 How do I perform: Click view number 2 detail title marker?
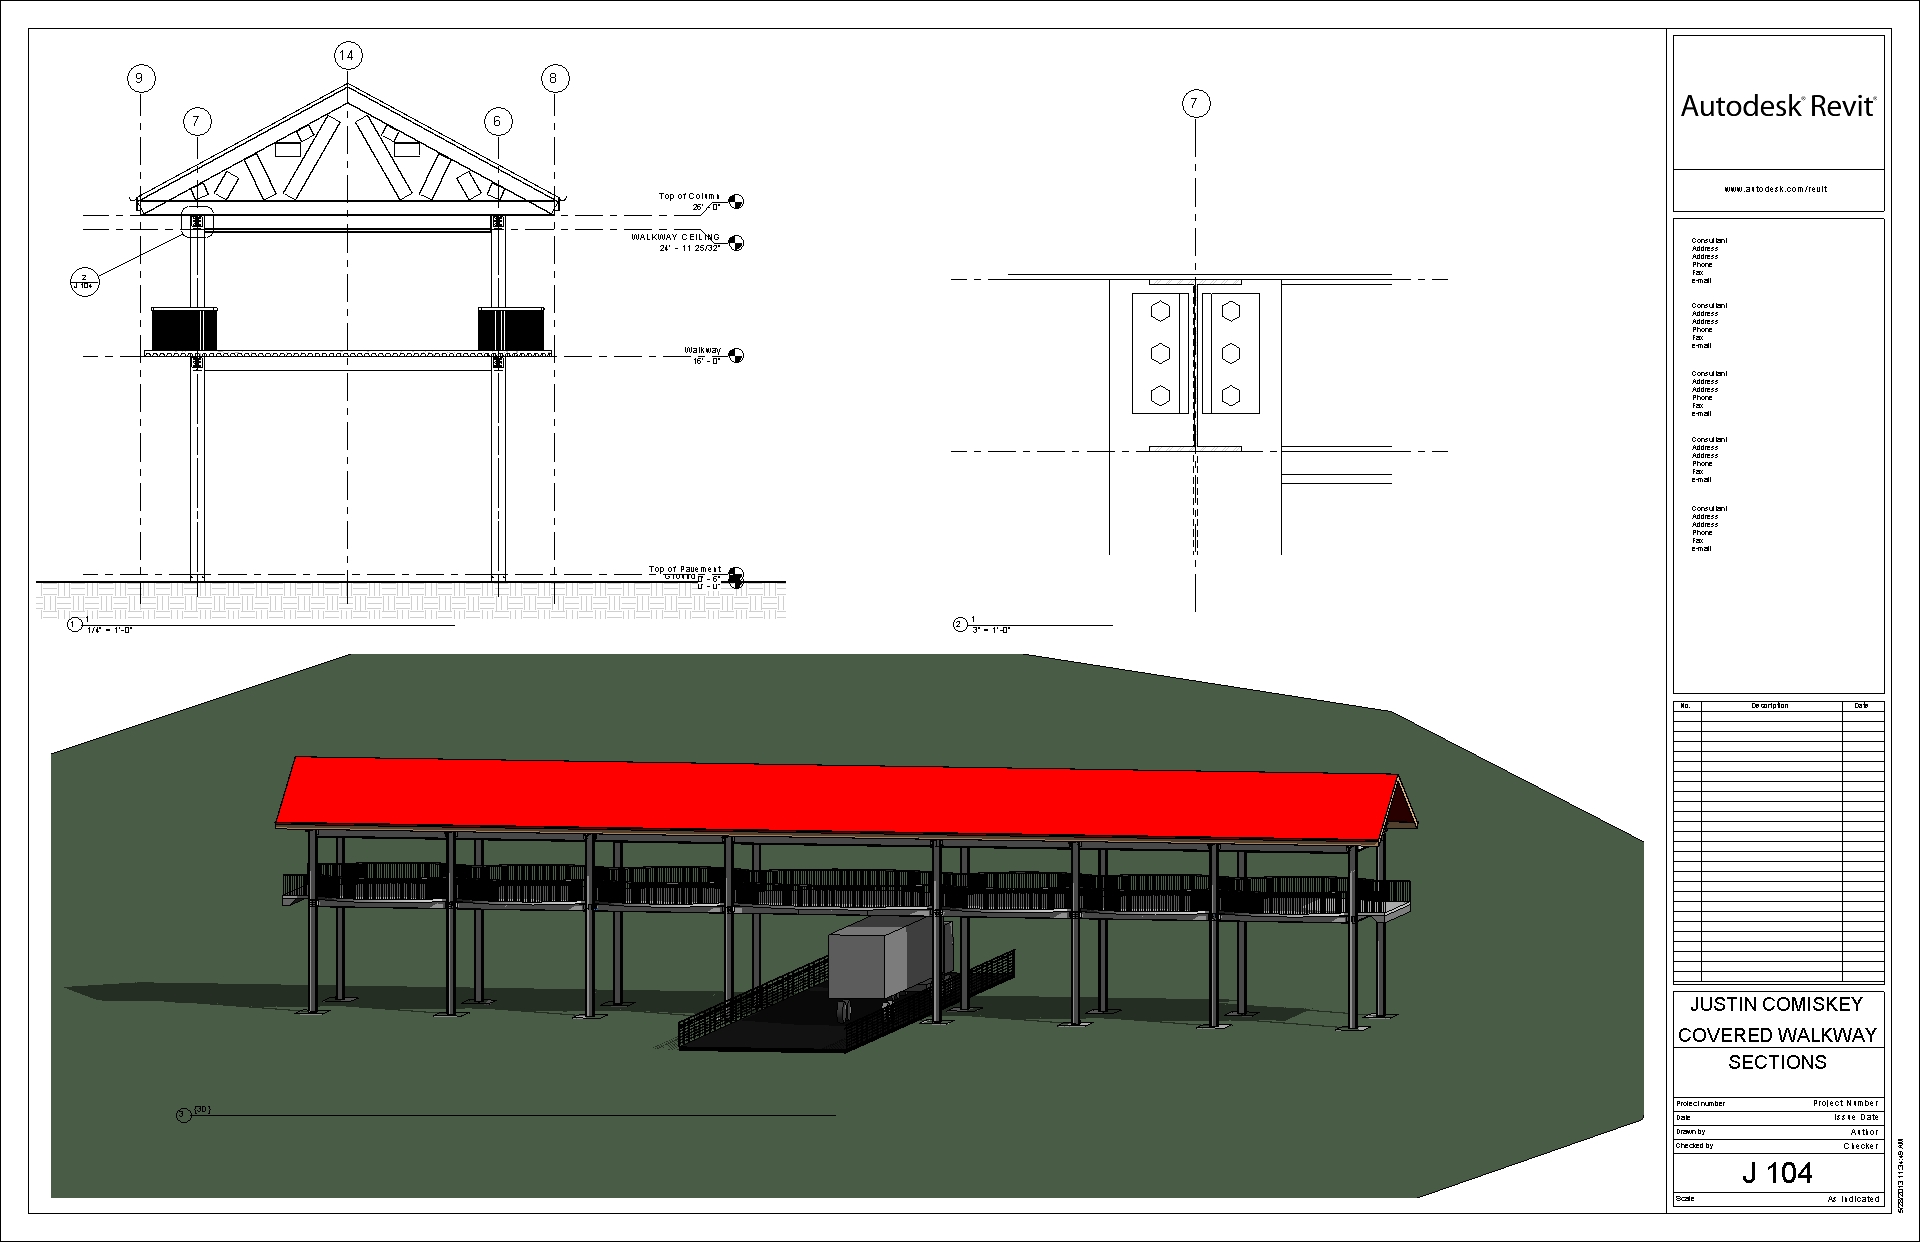(x=960, y=625)
